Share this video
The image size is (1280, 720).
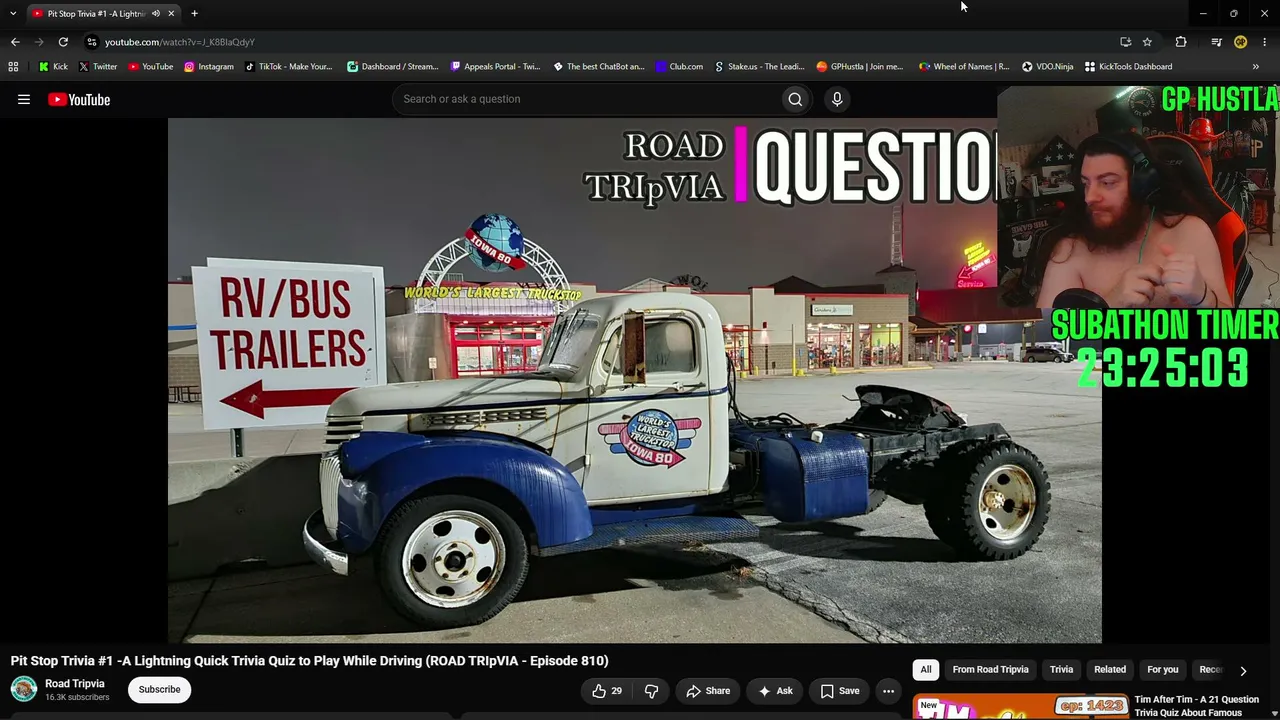coord(708,691)
